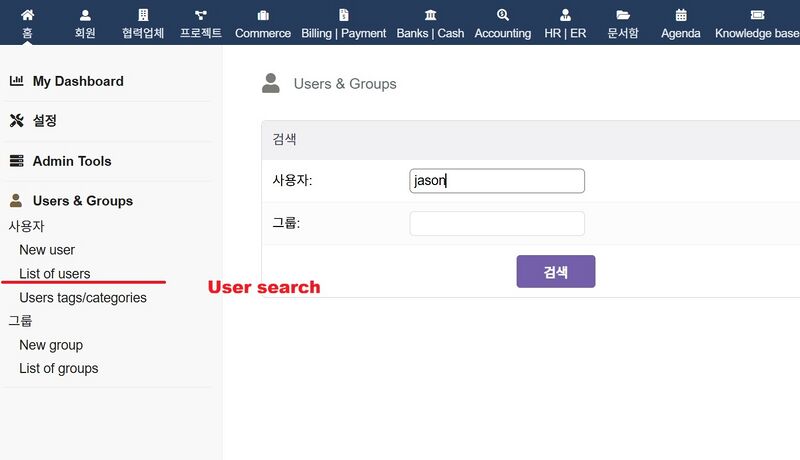Click the Home house icon
Image resolution: width=800 pixels, height=460 pixels.
(x=28, y=15)
